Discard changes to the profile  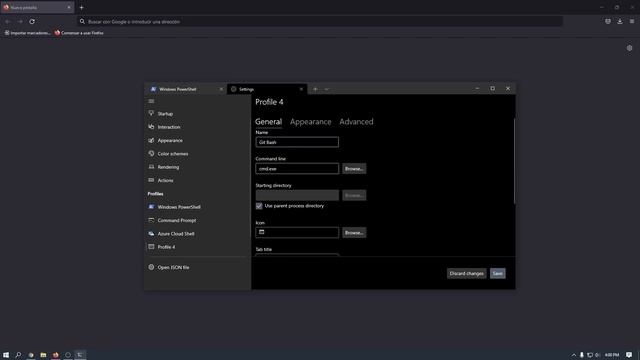[467, 273]
